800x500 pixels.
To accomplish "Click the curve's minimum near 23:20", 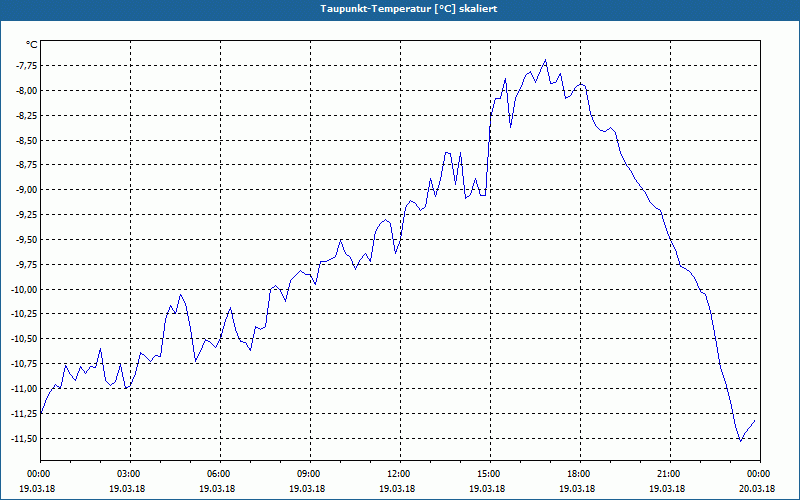I will pyautogui.click(x=740, y=441).
